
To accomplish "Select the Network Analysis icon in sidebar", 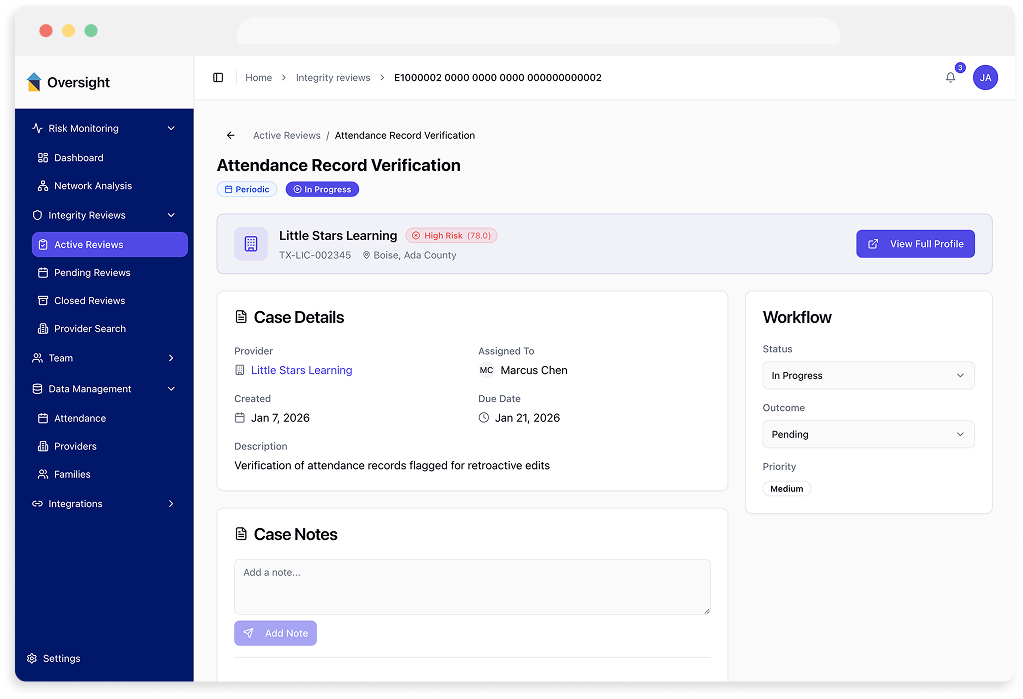I will click(x=43, y=185).
